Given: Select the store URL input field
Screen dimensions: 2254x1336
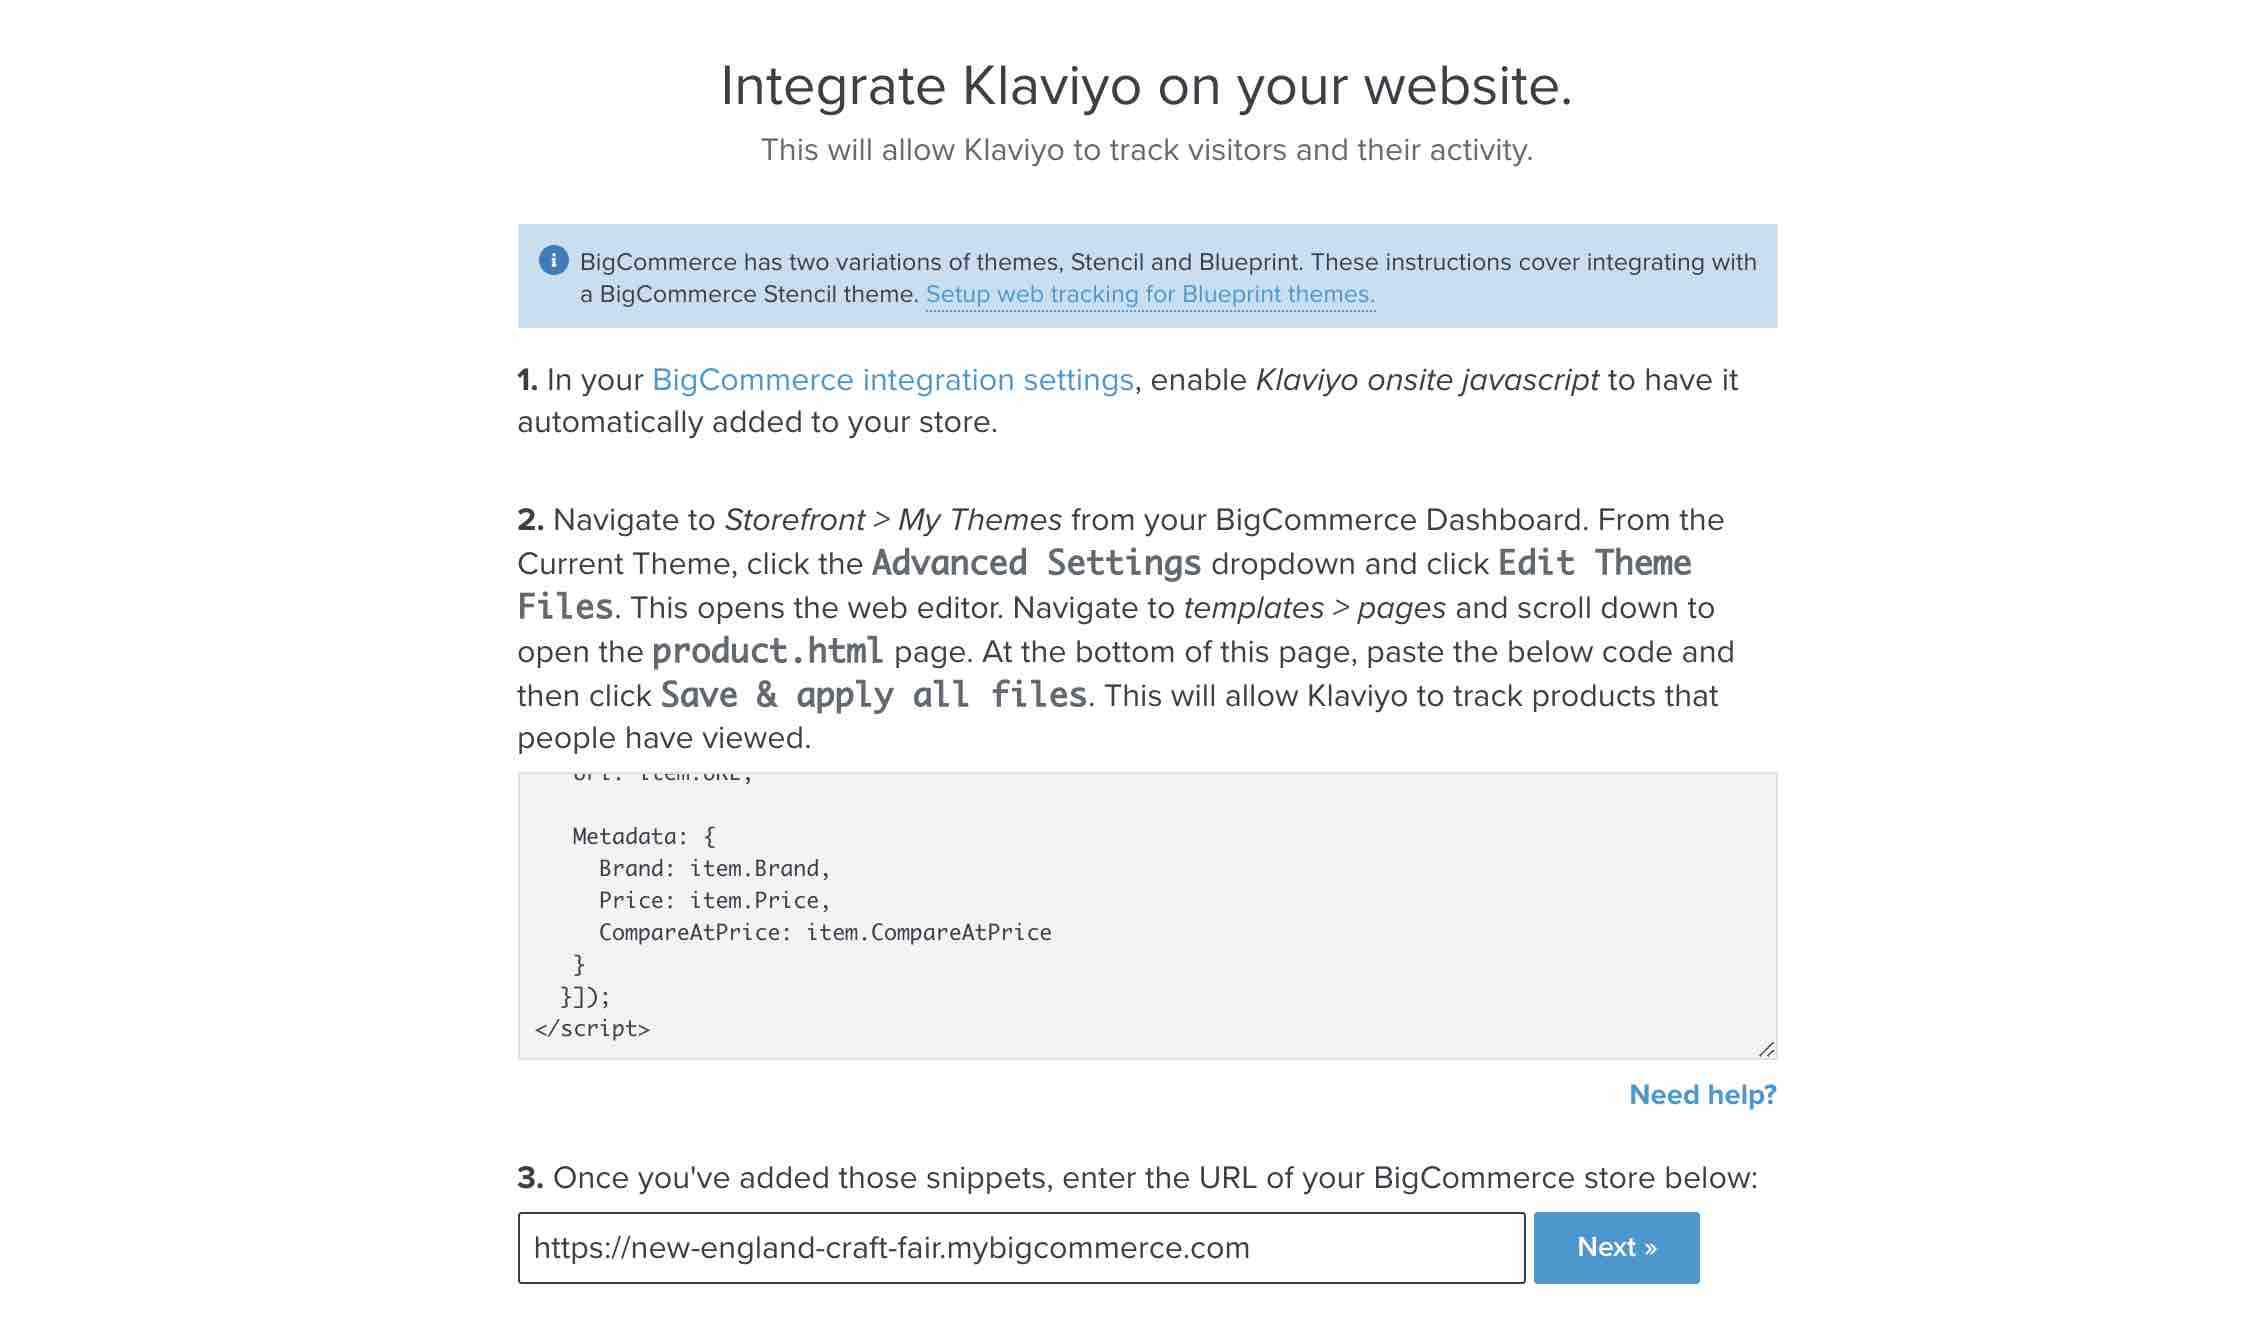Looking at the screenshot, I should click(x=1020, y=1247).
